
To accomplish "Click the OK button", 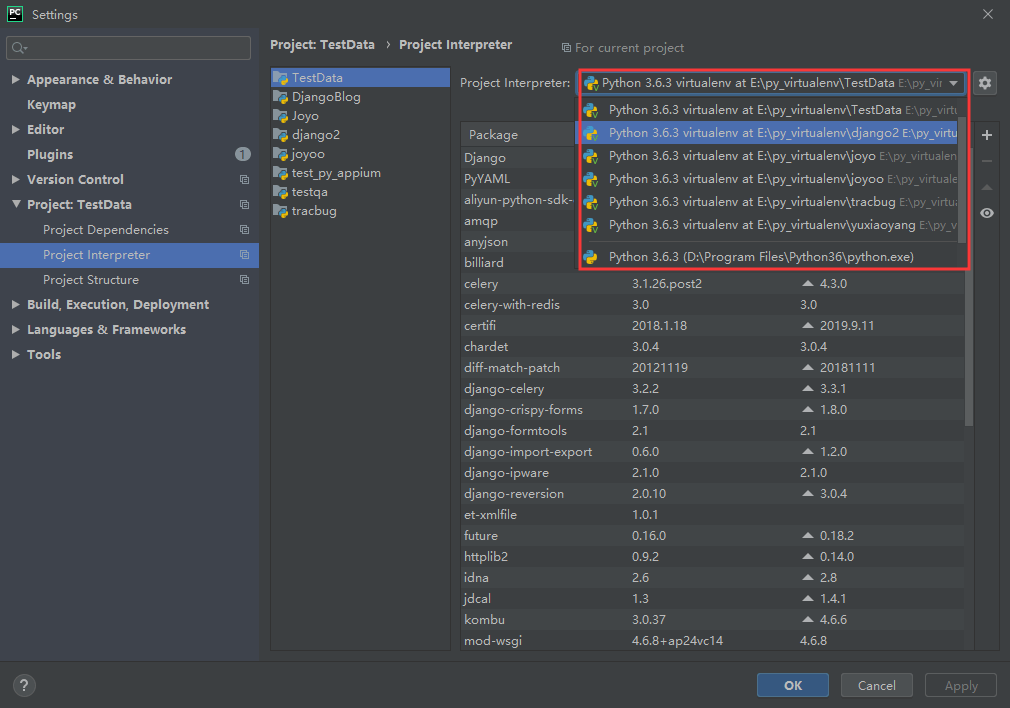I will (793, 685).
